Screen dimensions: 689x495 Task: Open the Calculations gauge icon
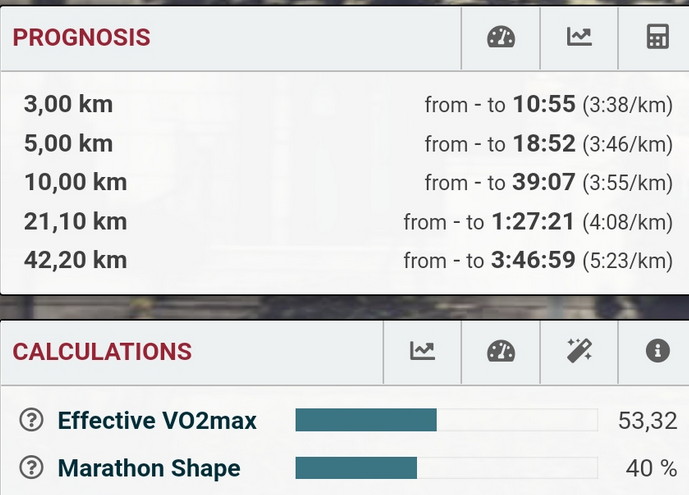pyautogui.click(x=501, y=351)
